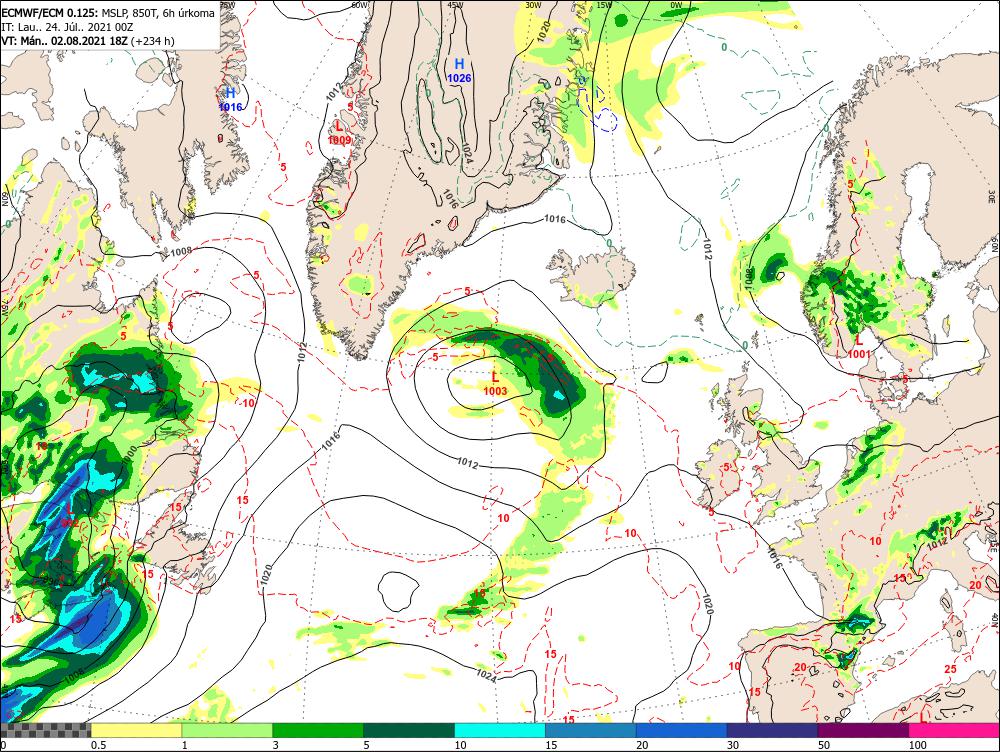
Task: Click the 1024 isobar label in the southern Atlantic
Action: pos(487,675)
